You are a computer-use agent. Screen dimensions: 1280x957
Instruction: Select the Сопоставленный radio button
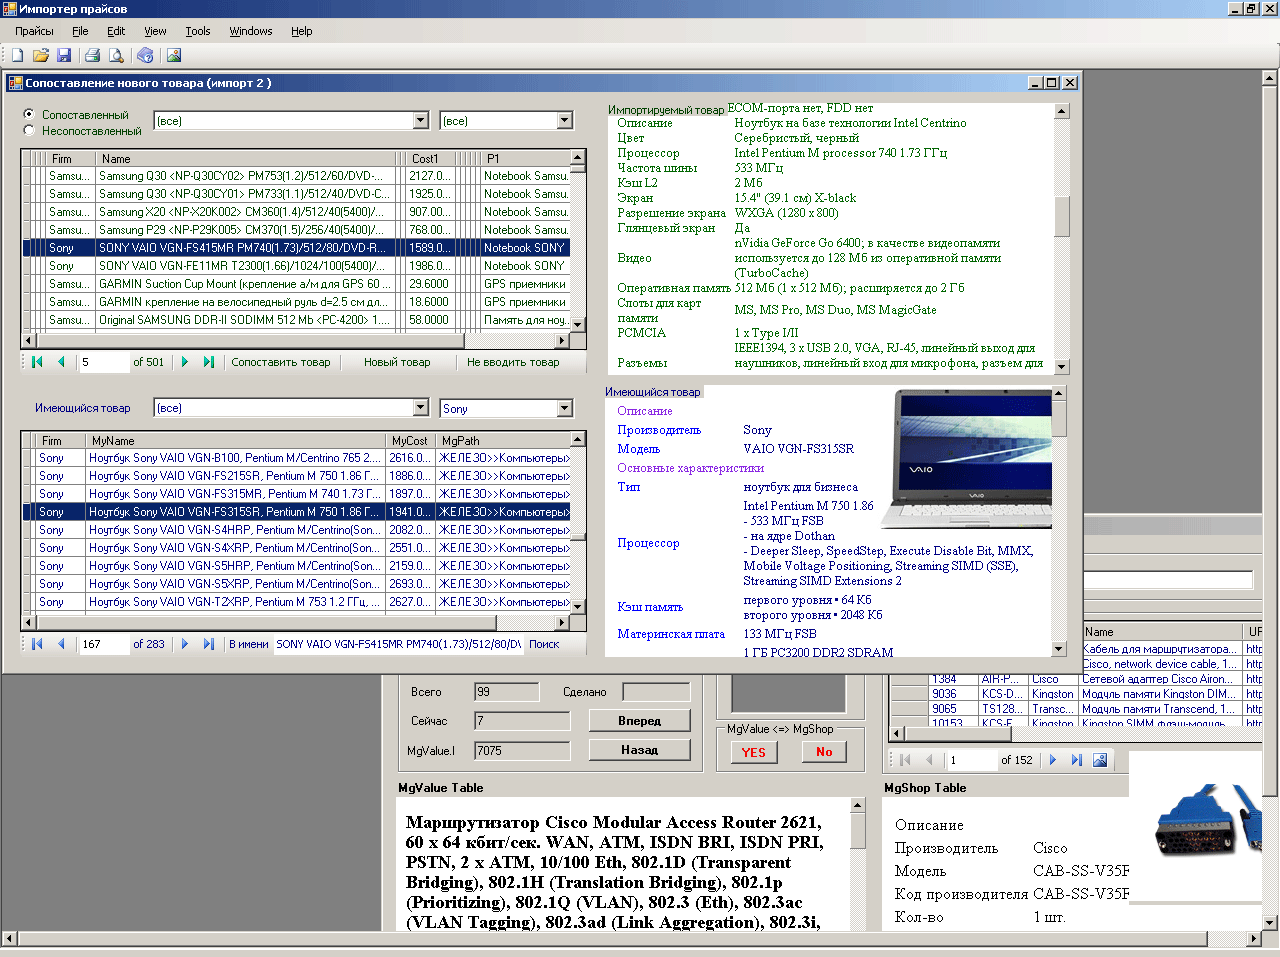click(x=29, y=114)
